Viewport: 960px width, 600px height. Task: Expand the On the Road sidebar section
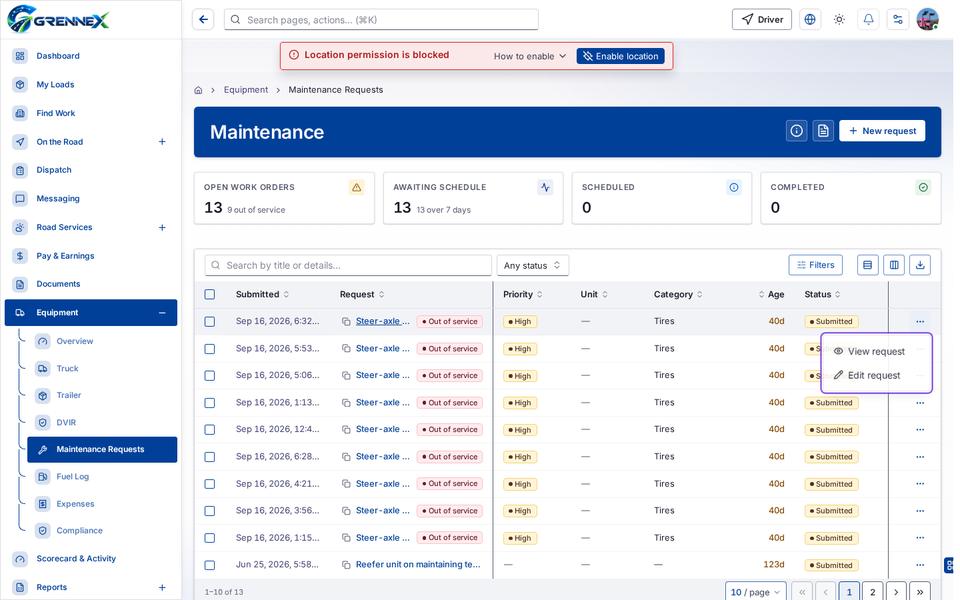tap(162, 142)
